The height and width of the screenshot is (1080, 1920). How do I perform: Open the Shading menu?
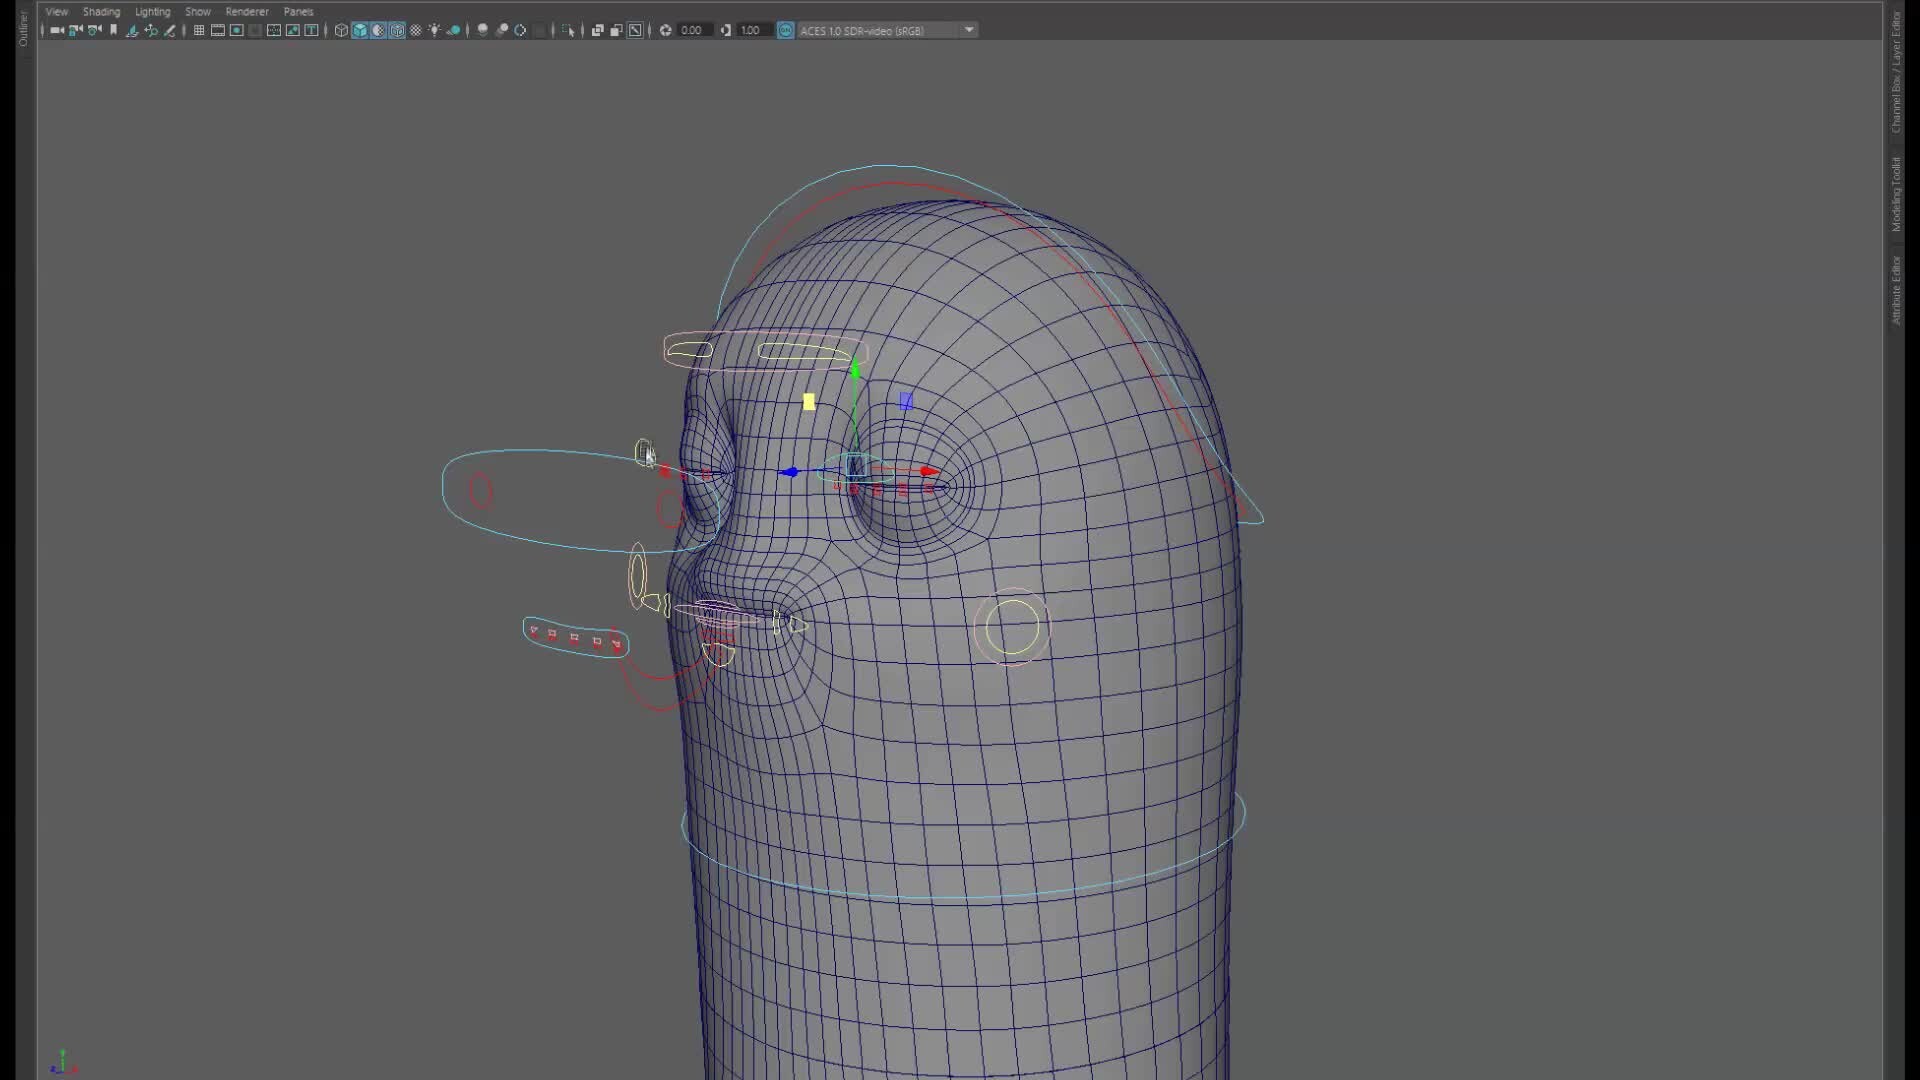[x=101, y=11]
